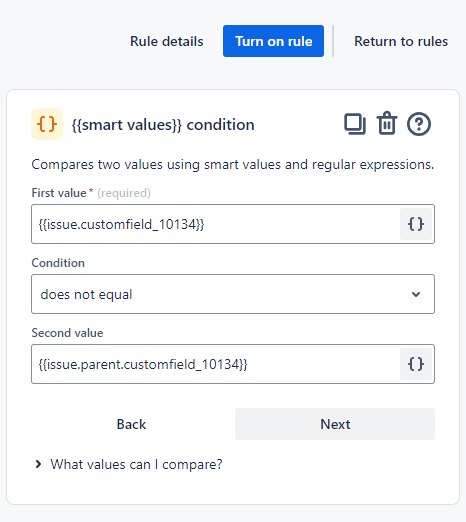This screenshot has height=522, width=466.
Task: Click the Next button
Action: [x=335, y=424]
